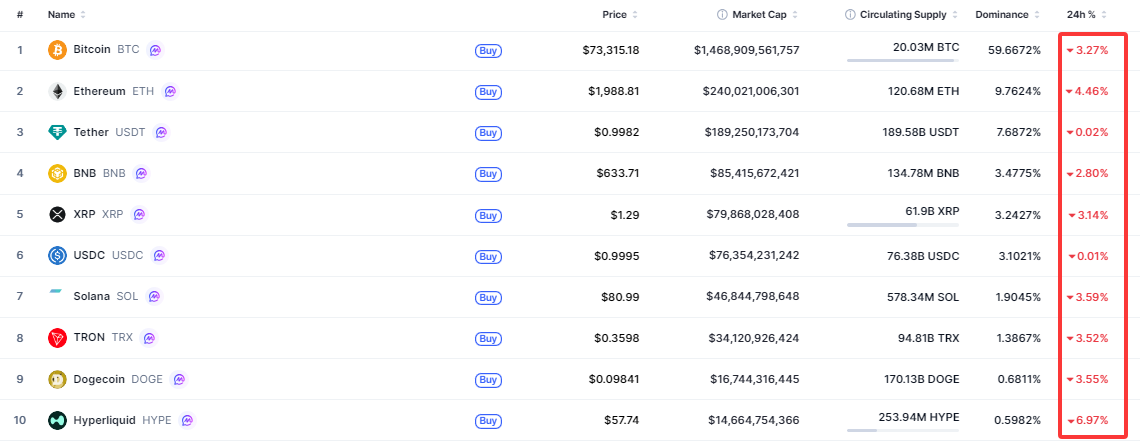The image size is (1140, 442).
Task: Click Hyperliquid circulating supply progress bar
Action: (903, 430)
